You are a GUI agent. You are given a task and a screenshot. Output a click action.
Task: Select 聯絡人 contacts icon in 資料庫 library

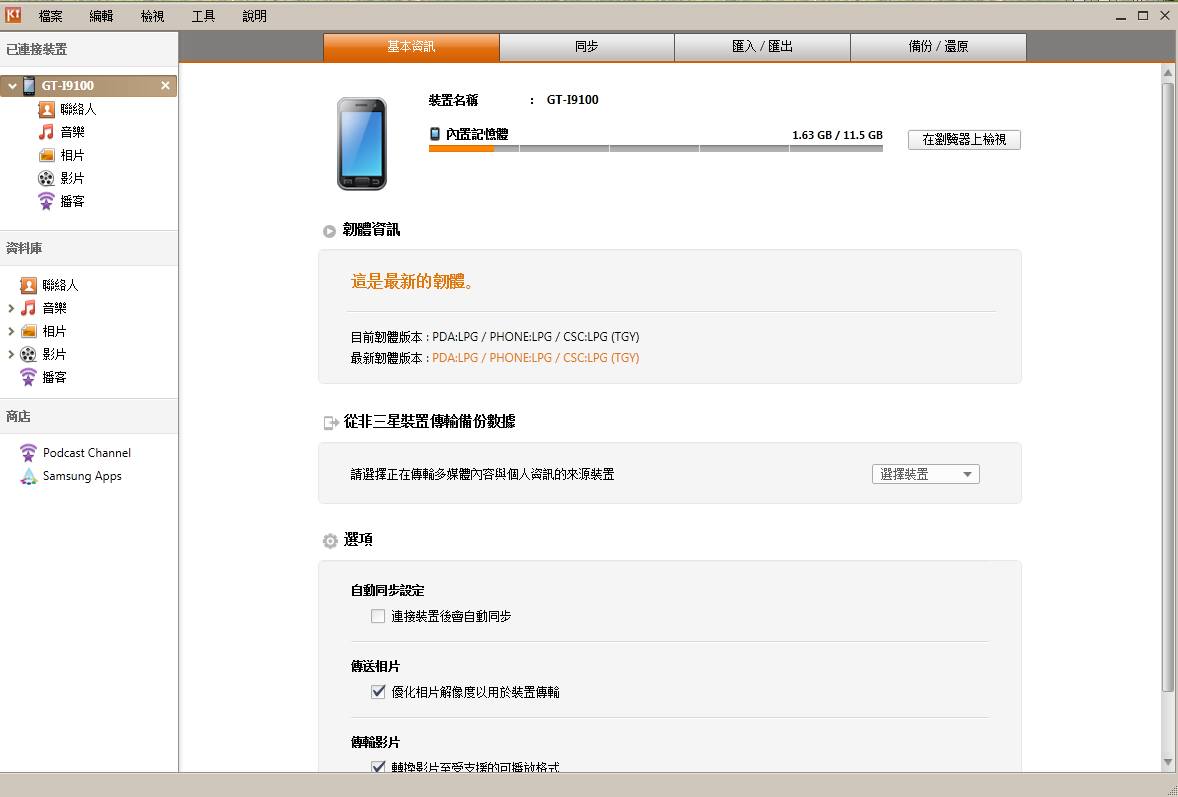click(29, 285)
